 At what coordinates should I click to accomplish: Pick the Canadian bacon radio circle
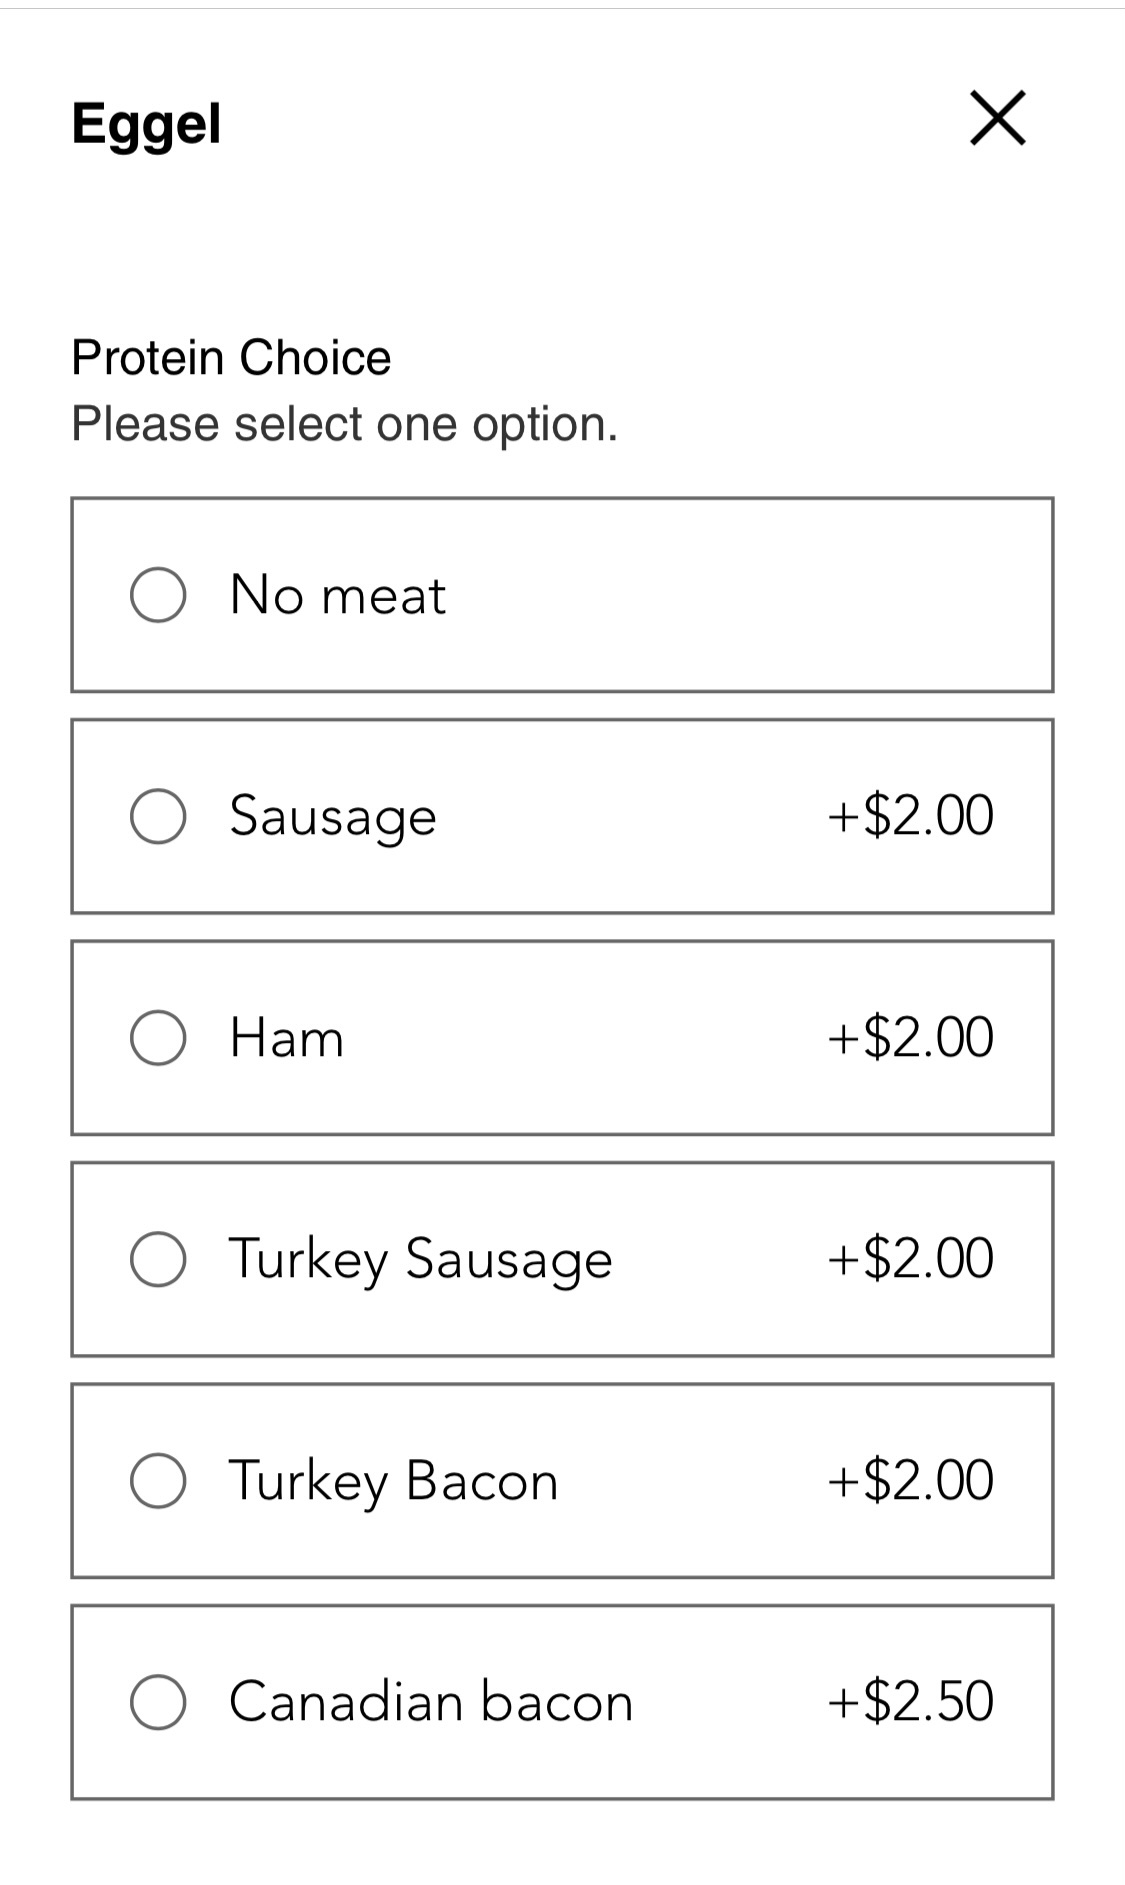coord(158,1702)
